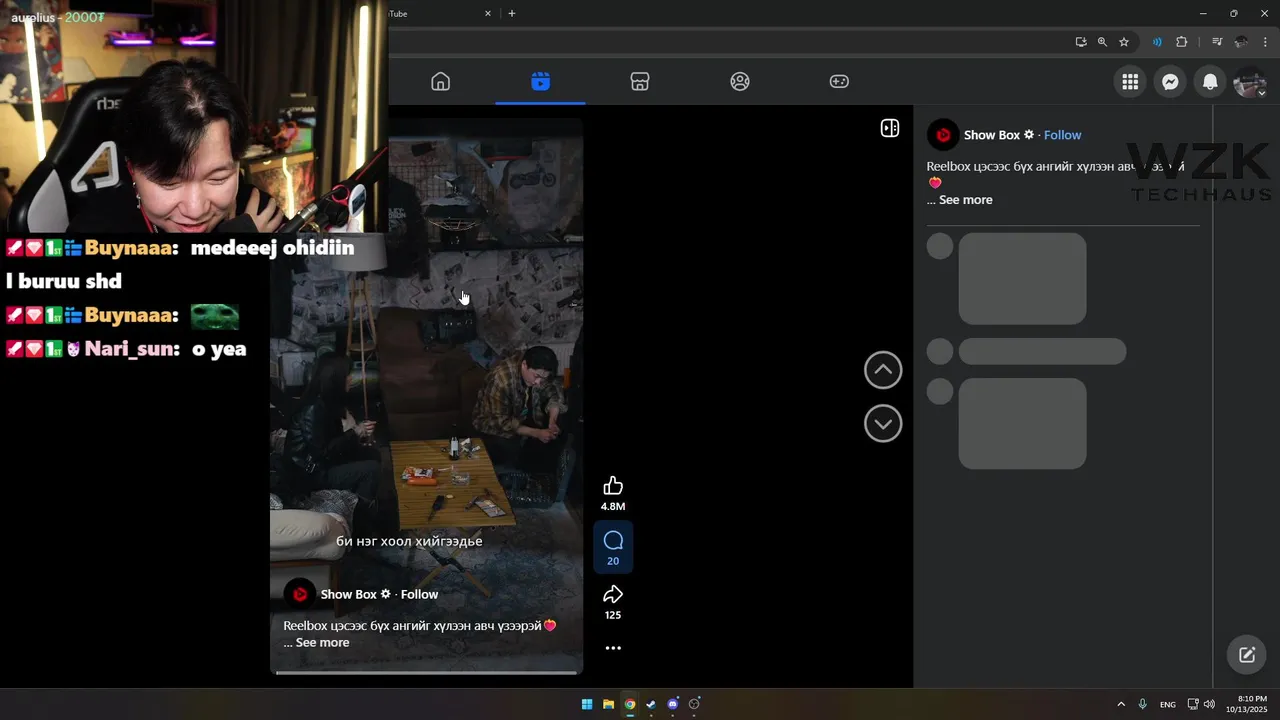The image size is (1280, 720).
Task: Open the Windows Start menu
Action: pyautogui.click(x=587, y=704)
